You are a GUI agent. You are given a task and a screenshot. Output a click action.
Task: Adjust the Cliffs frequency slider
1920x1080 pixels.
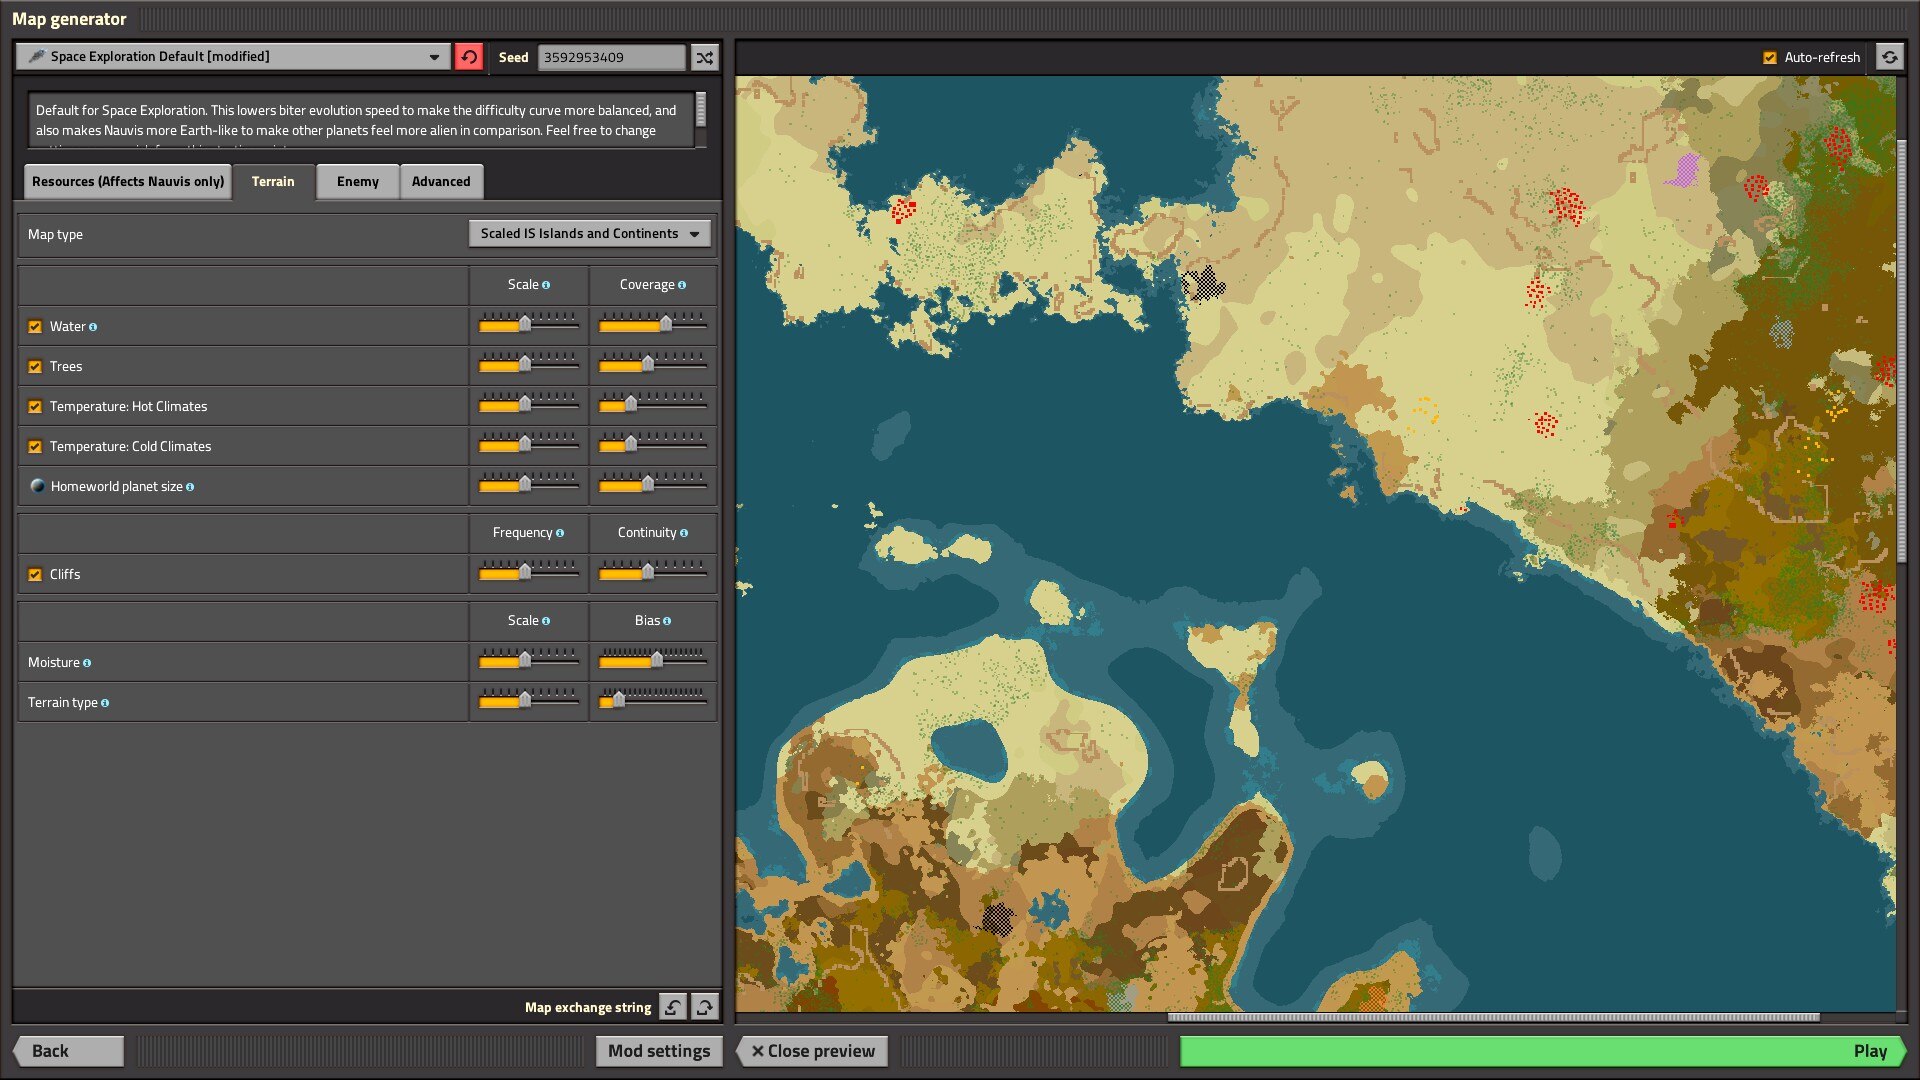529,572
